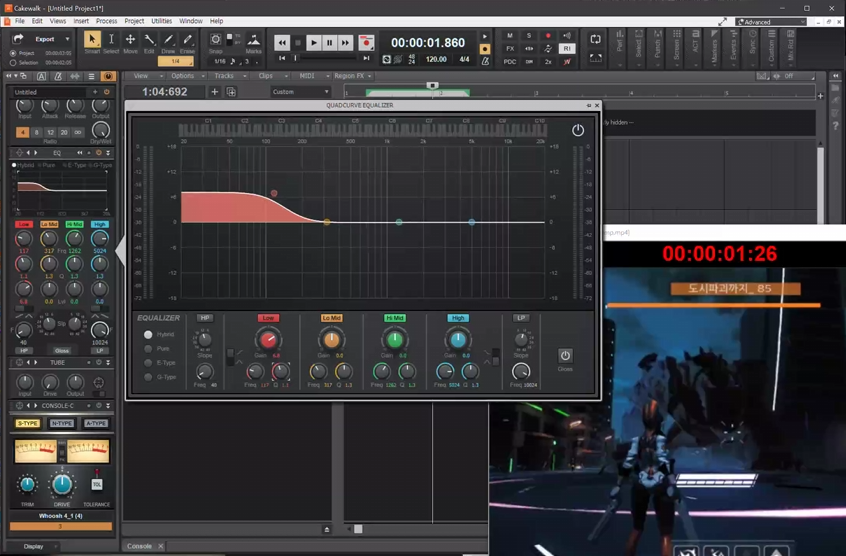The height and width of the screenshot is (556, 846).
Task: Toggle global Solo (S) in mix module
Action: [529, 36]
